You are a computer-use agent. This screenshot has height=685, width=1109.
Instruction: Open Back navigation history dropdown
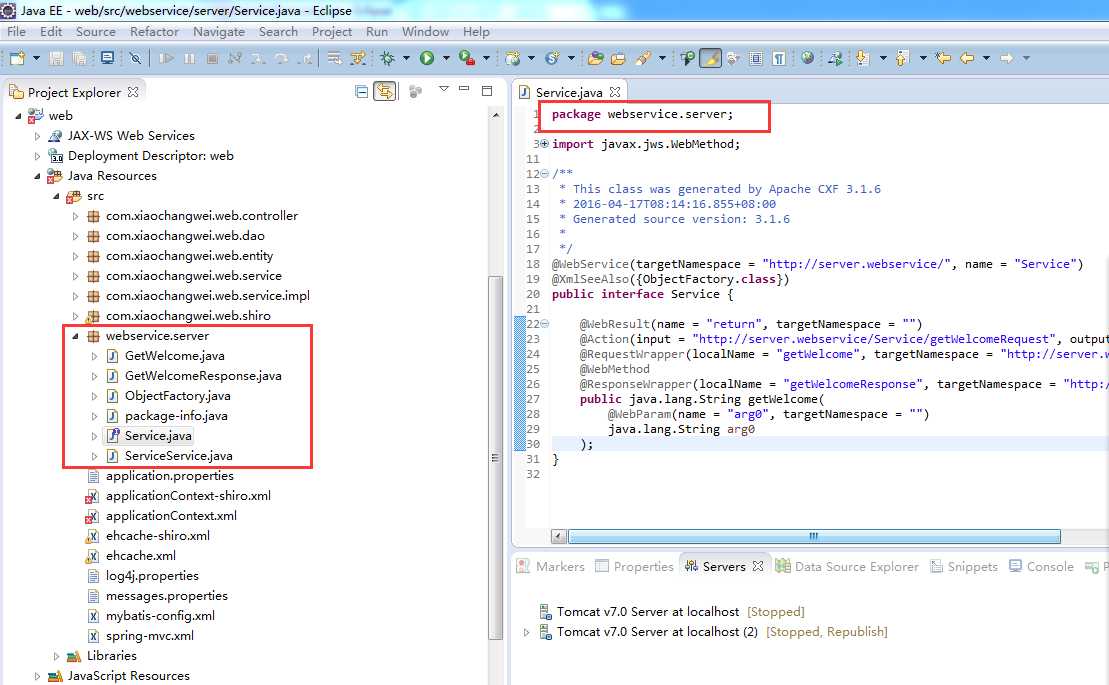(986, 58)
